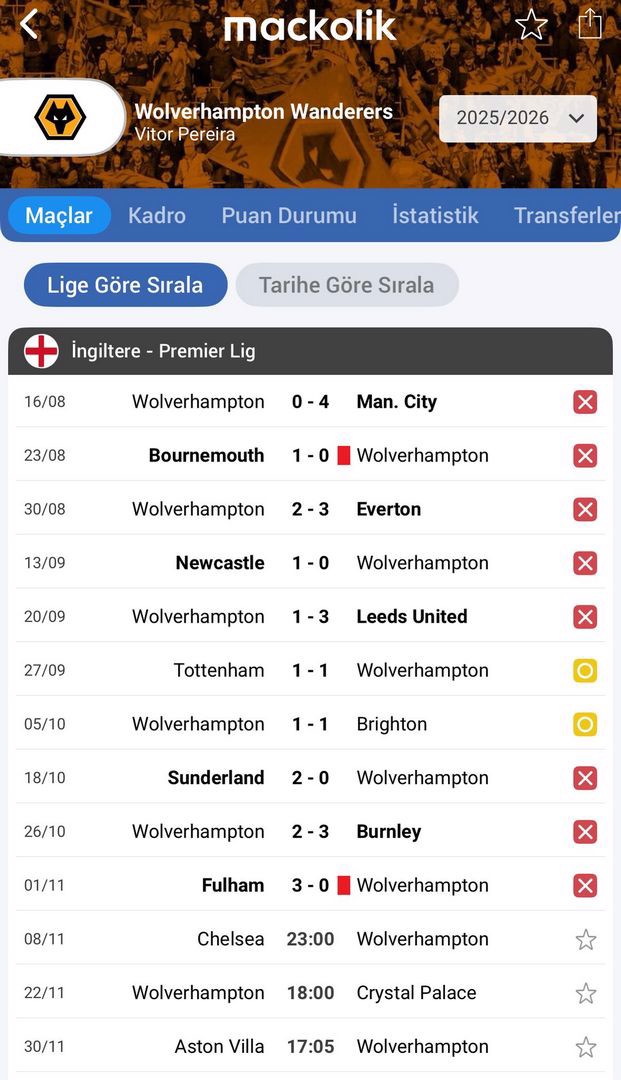Tap loss icon for Fulham match

[585, 885]
